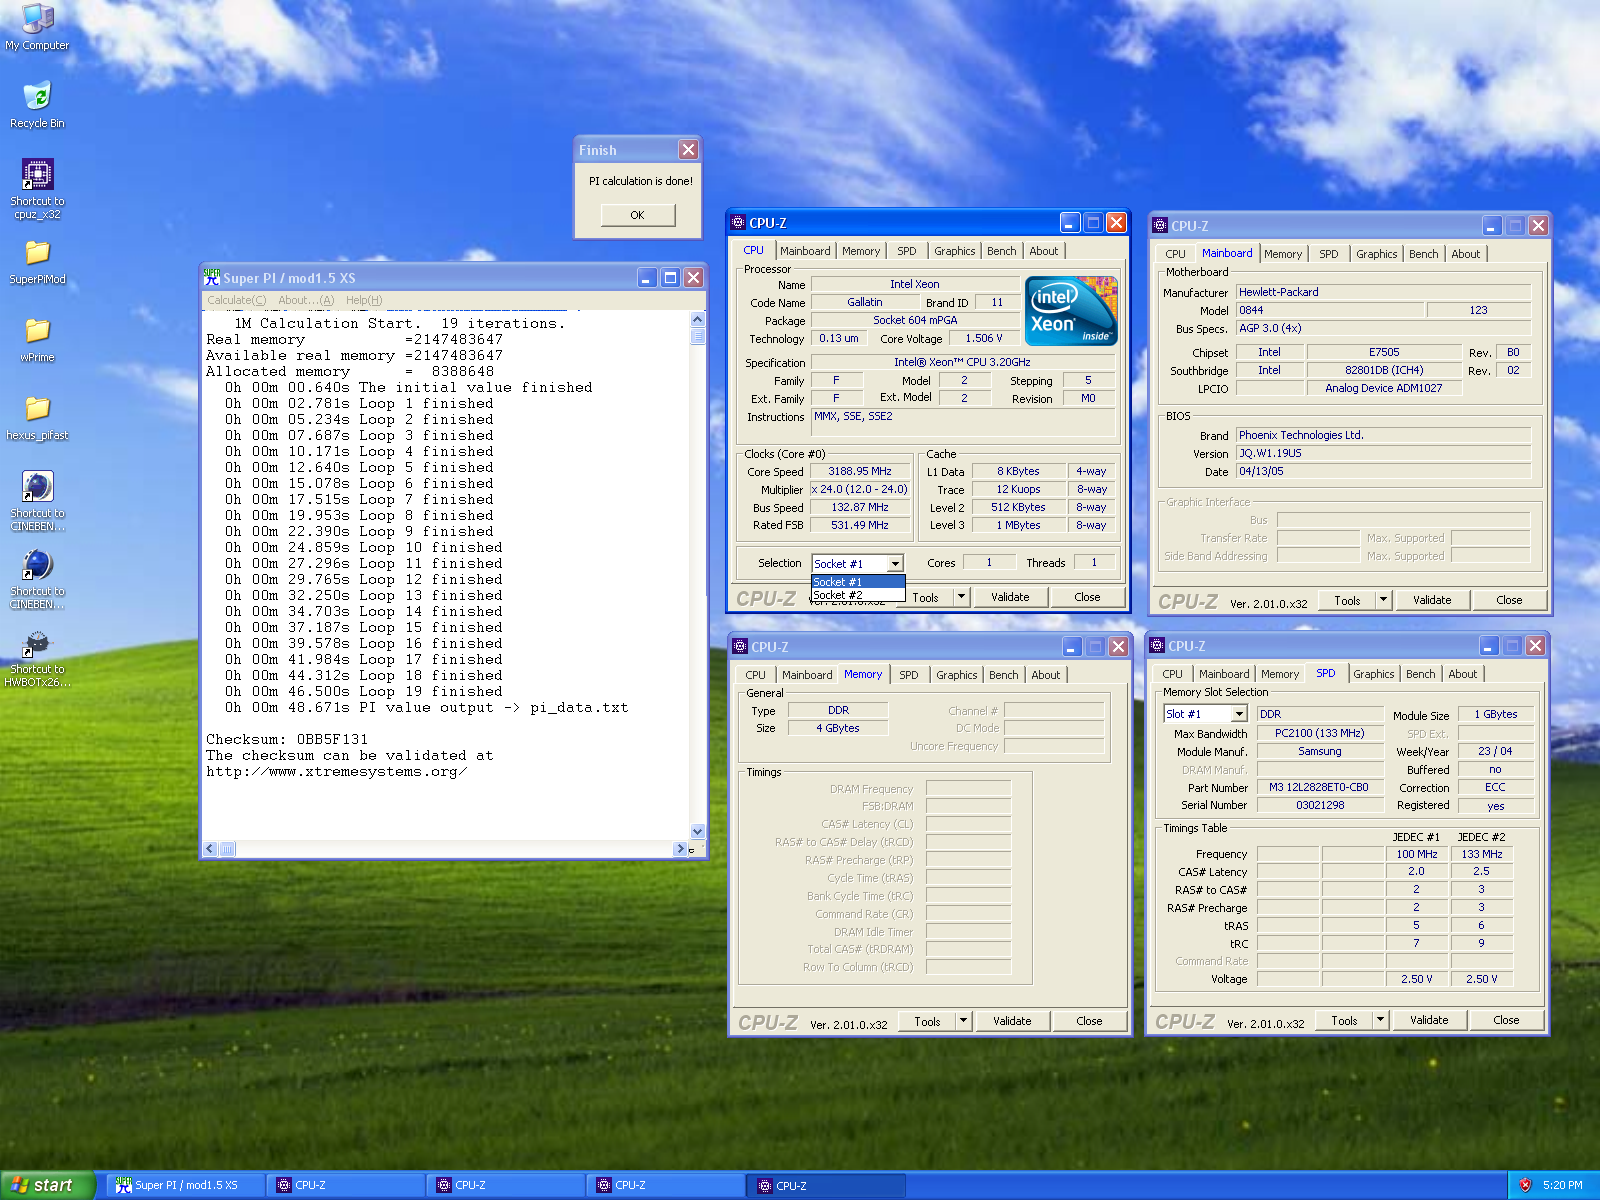Click the CPU-Z Memory window title icon
Viewport: 1600px width, 1200px height.
(x=740, y=646)
